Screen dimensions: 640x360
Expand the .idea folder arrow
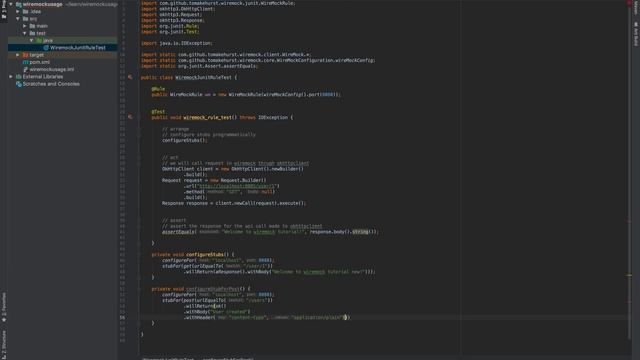point(18,11)
